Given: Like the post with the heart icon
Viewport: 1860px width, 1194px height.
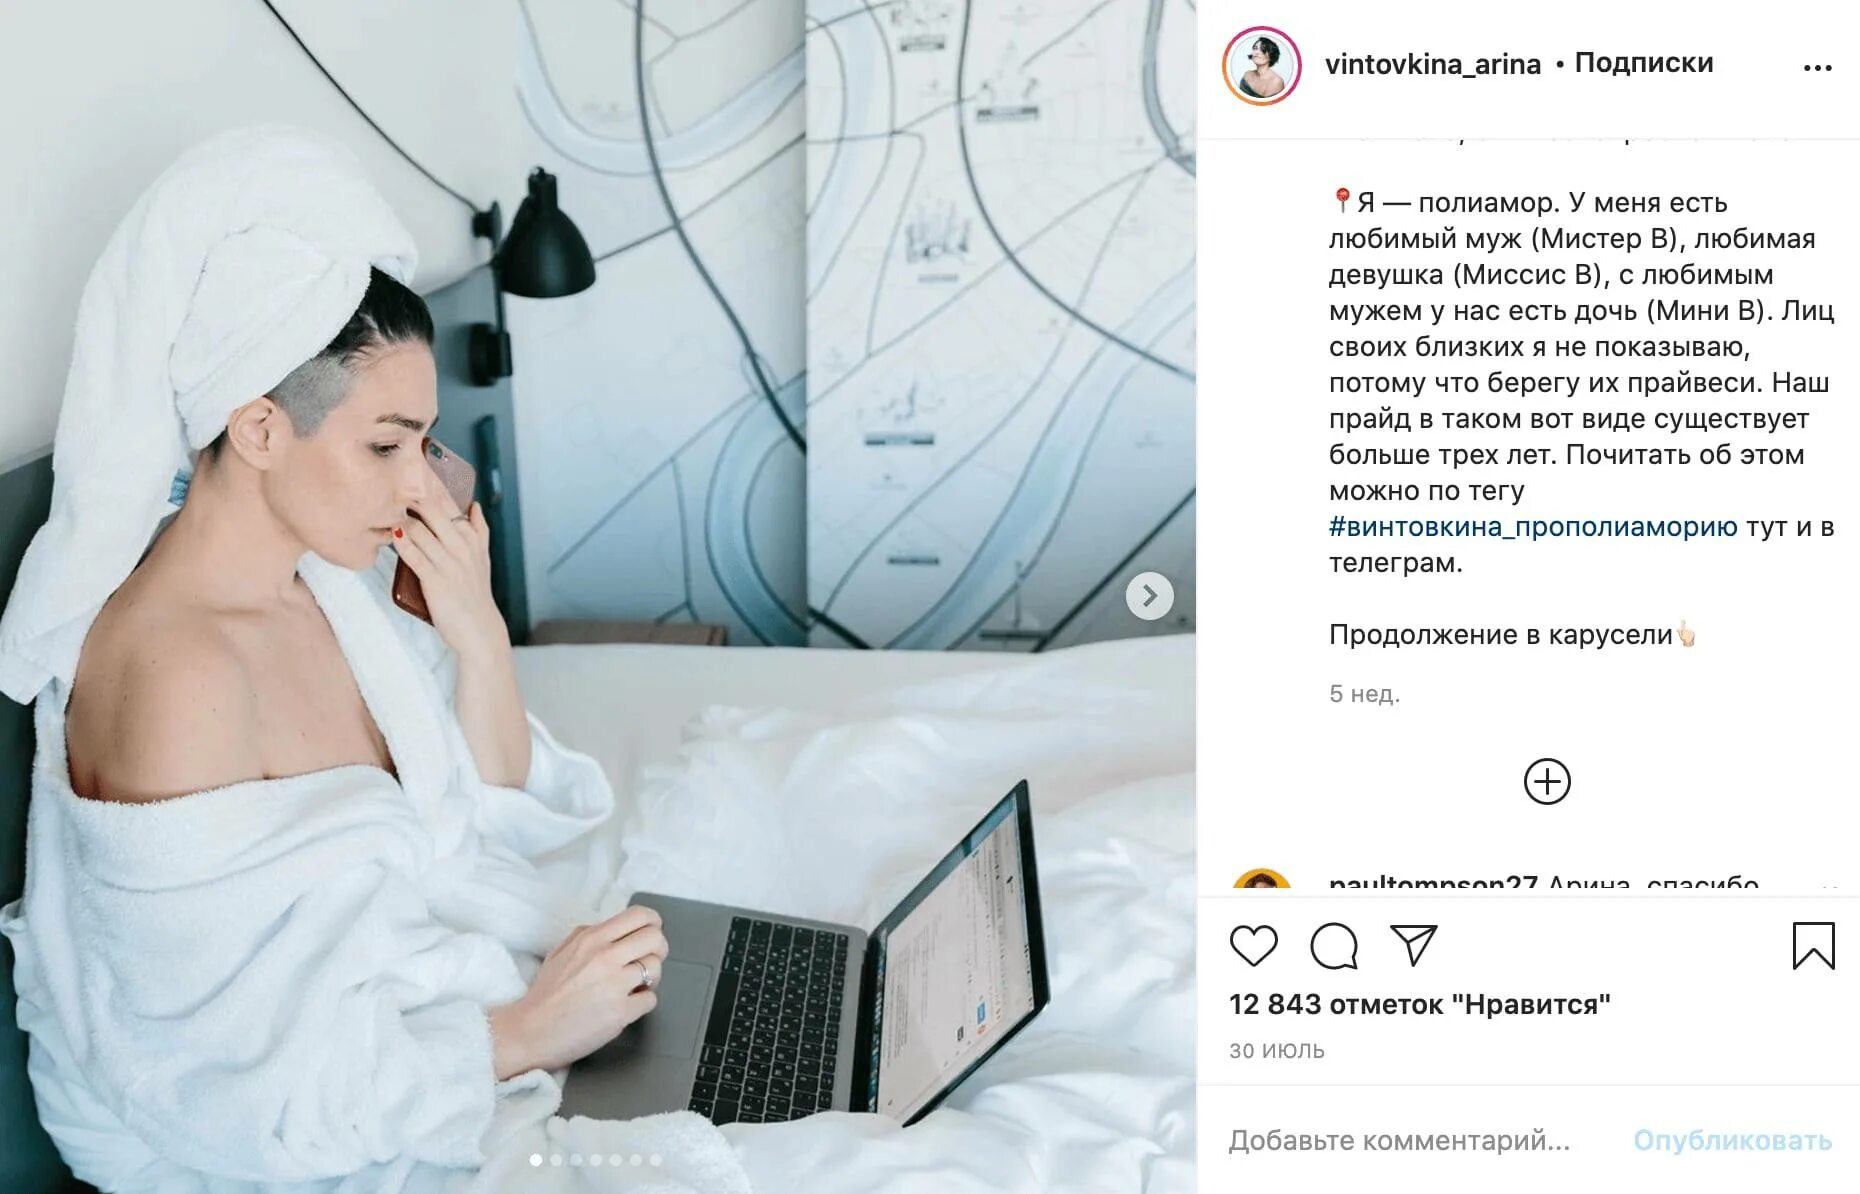Looking at the screenshot, I should [x=1253, y=945].
